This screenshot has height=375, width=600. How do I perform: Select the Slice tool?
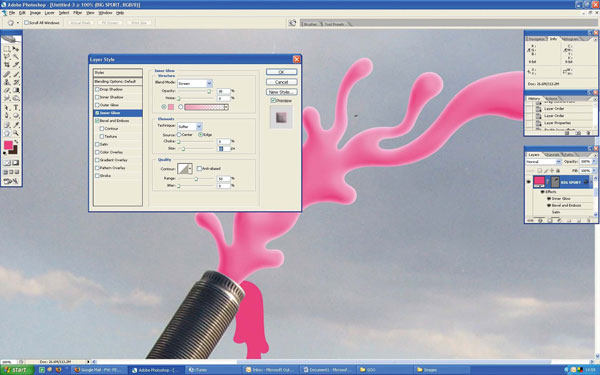click(16, 65)
